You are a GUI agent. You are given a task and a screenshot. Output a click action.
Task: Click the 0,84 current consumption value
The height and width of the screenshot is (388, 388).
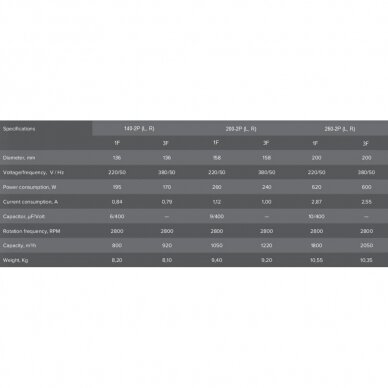point(117,202)
